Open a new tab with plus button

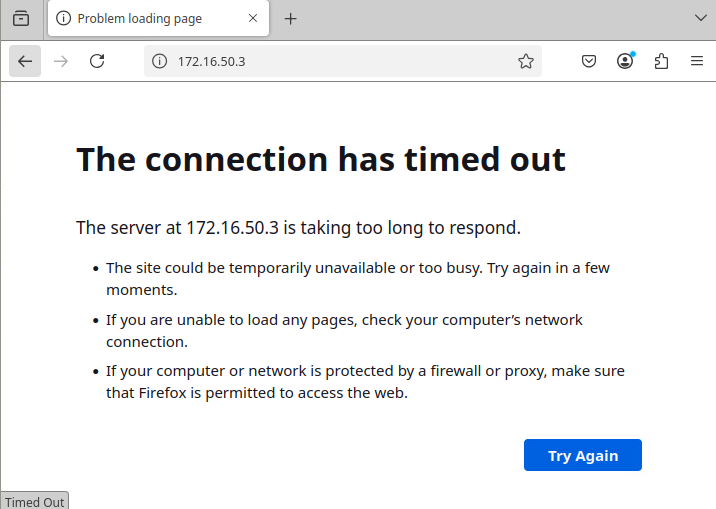[291, 18]
